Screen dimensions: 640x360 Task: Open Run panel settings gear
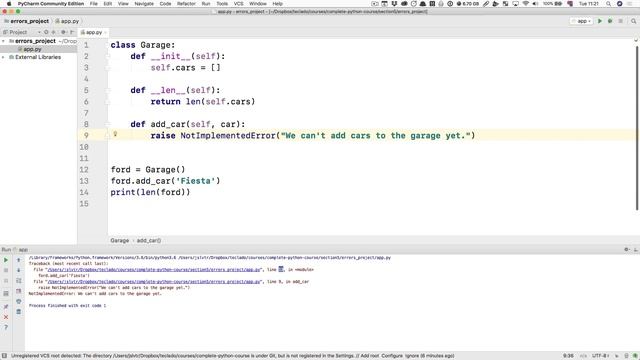[627, 249]
